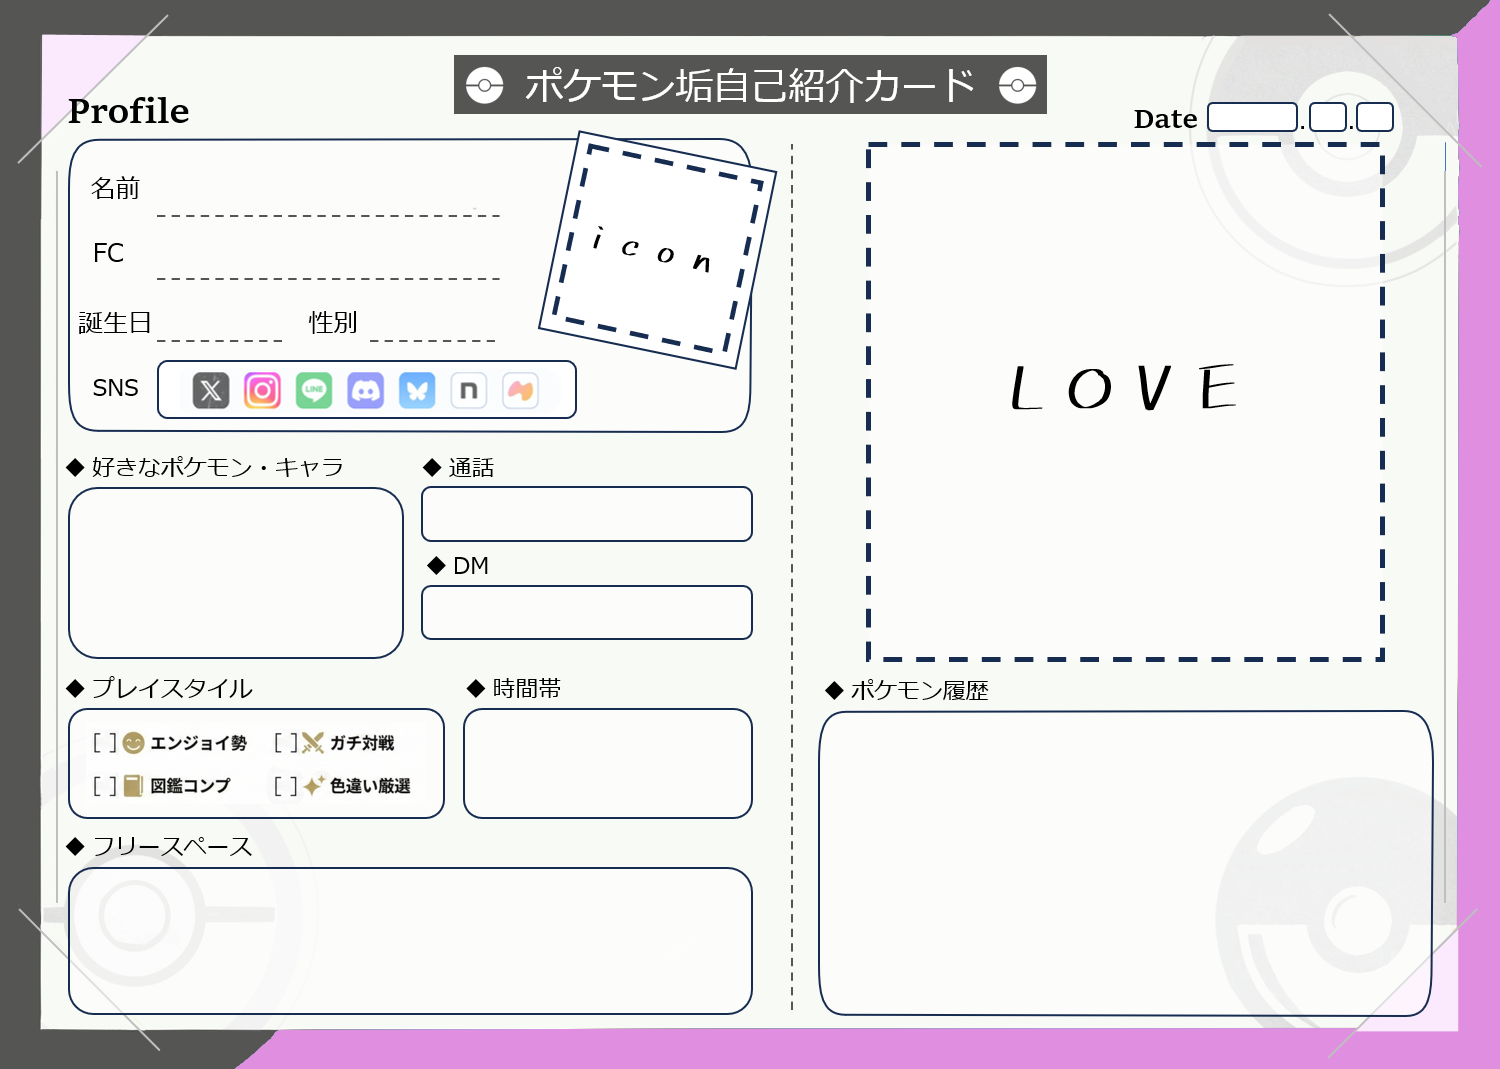Check the 色違い厳選 checkbox

(287, 786)
